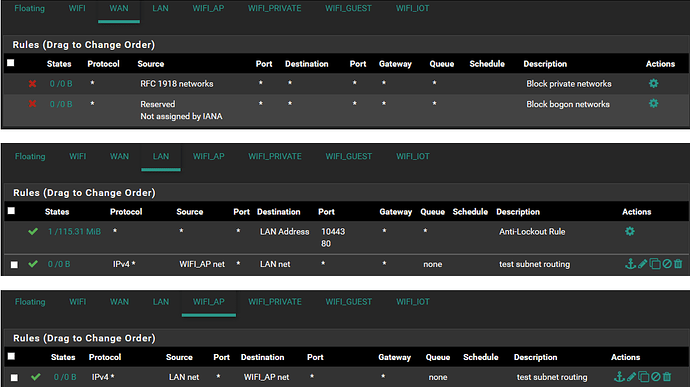This screenshot has height=387, width=690.
Task: Click green check on LAN net to WIFI_AP net rule
Action: (36, 376)
